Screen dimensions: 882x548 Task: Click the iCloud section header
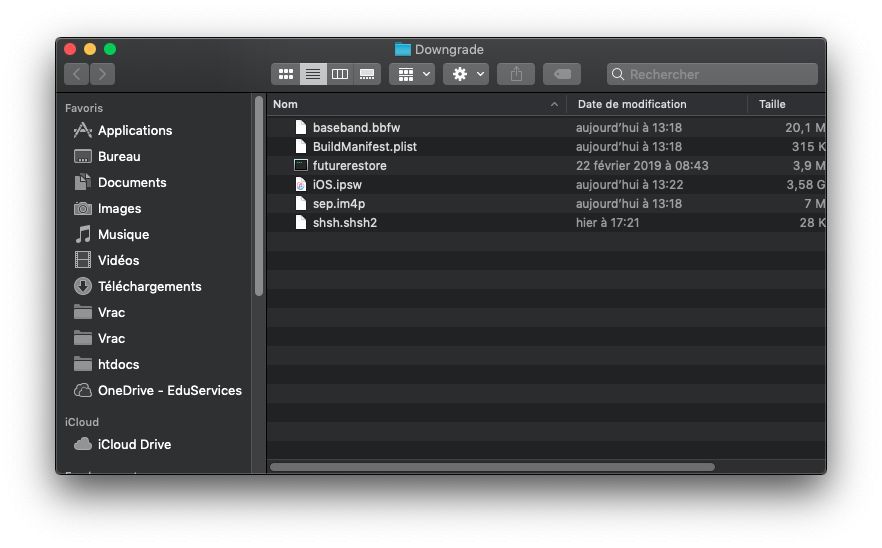(x=82, y=422)
